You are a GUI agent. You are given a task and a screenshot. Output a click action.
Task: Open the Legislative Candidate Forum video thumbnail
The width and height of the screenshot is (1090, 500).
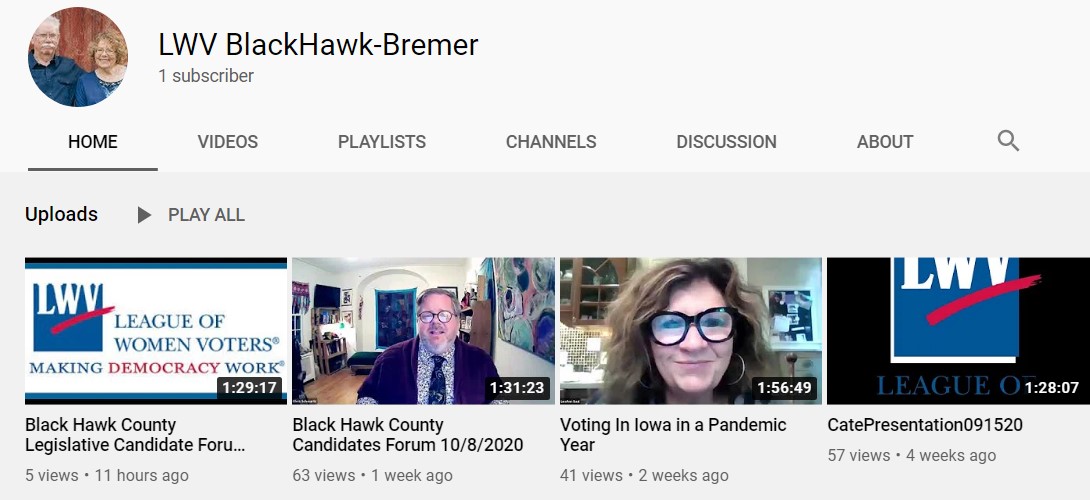[x=156, y=331]
